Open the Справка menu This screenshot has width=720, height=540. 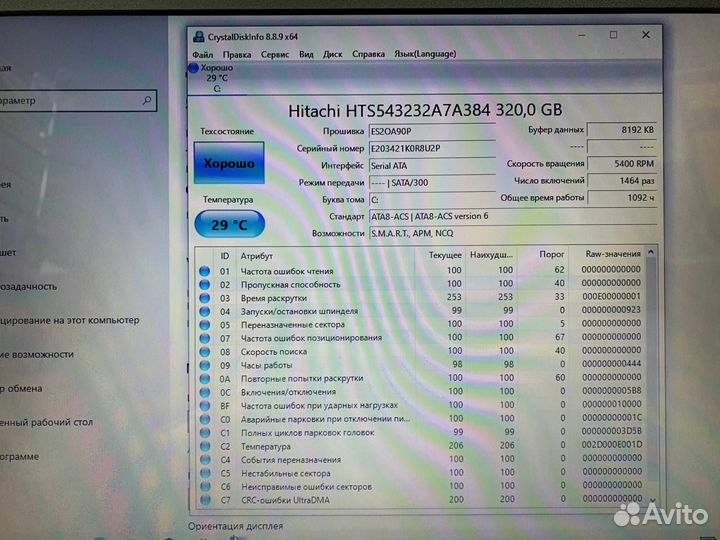point(368,54)
